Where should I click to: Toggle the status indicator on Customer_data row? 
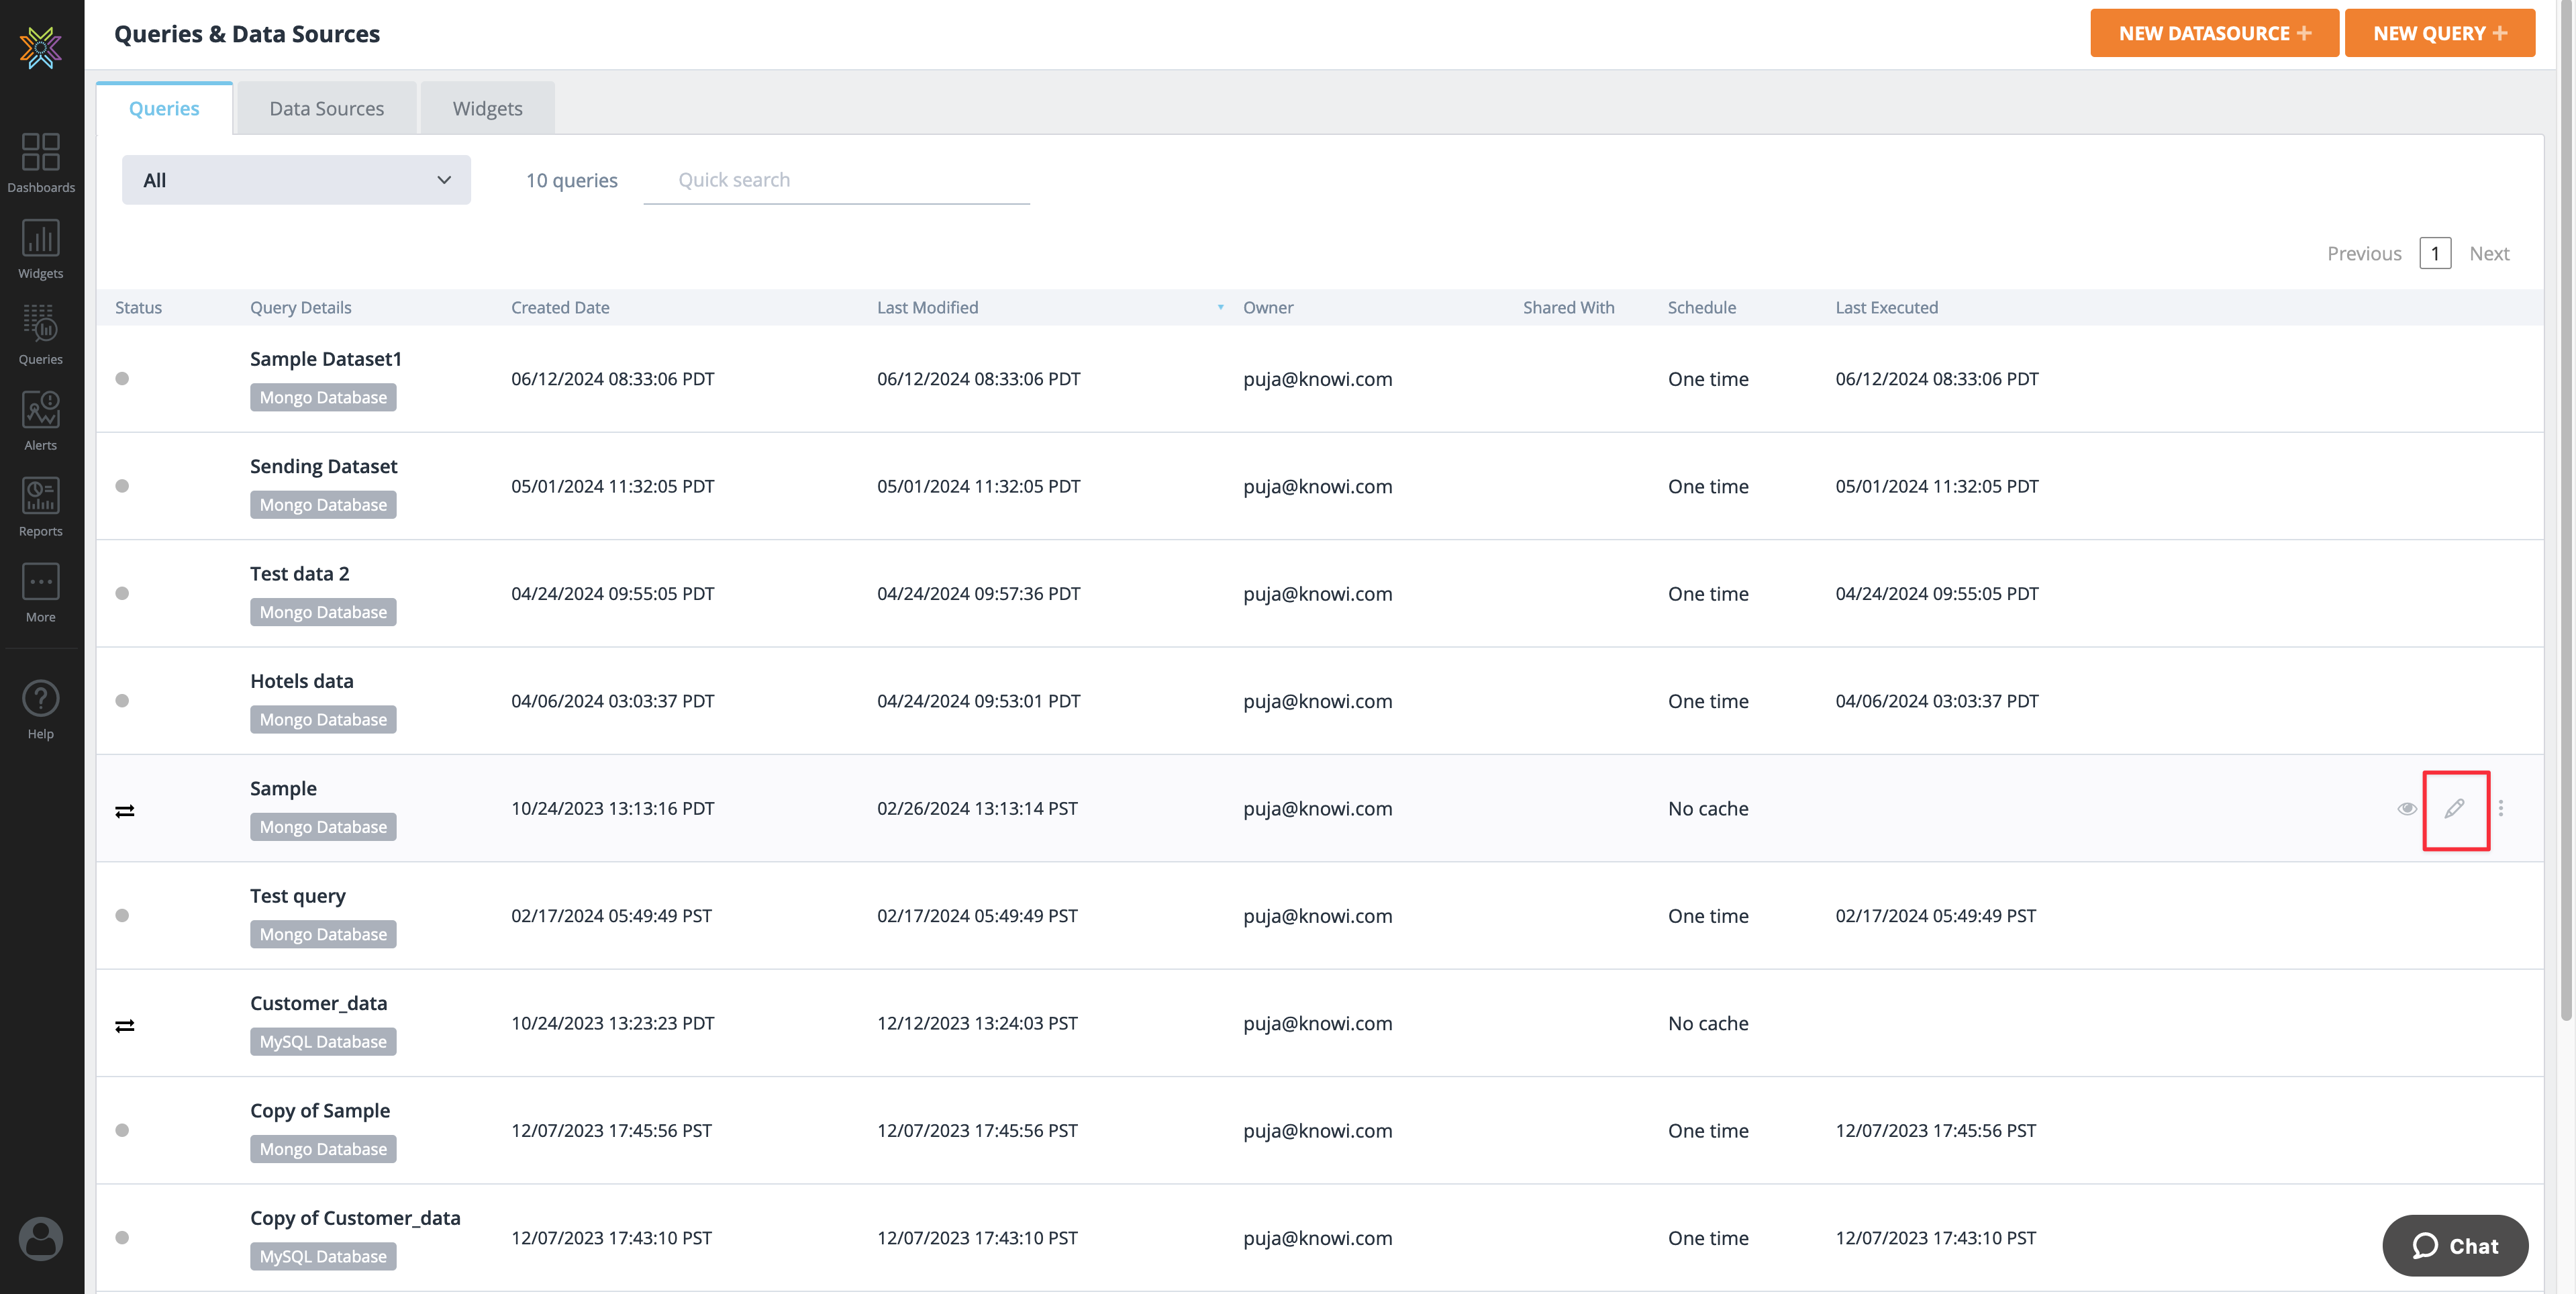pos(124,1025)
